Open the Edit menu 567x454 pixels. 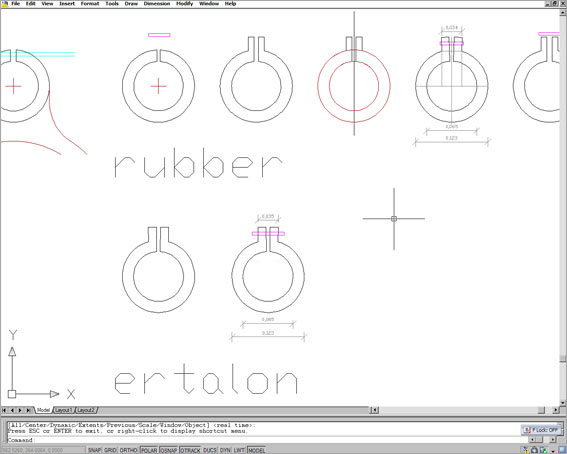pyautogui.click(x=30, y=4)
